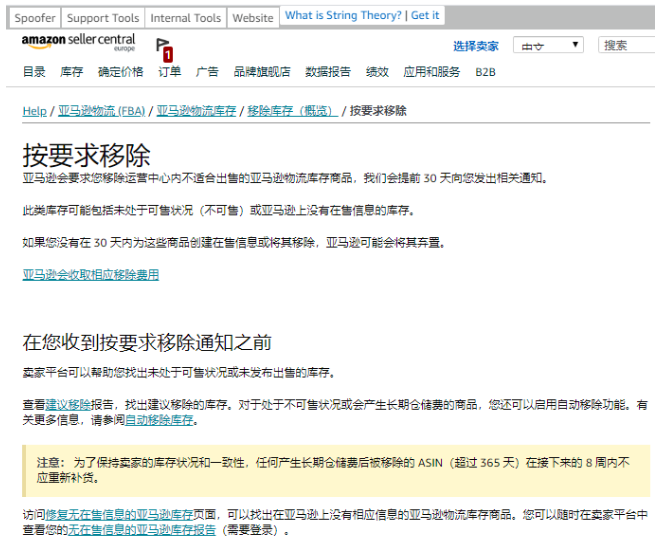The height and width of the screenshot is (546, 663).
Task: Click the yellow 注意 notice box
Action: (336, 471)
